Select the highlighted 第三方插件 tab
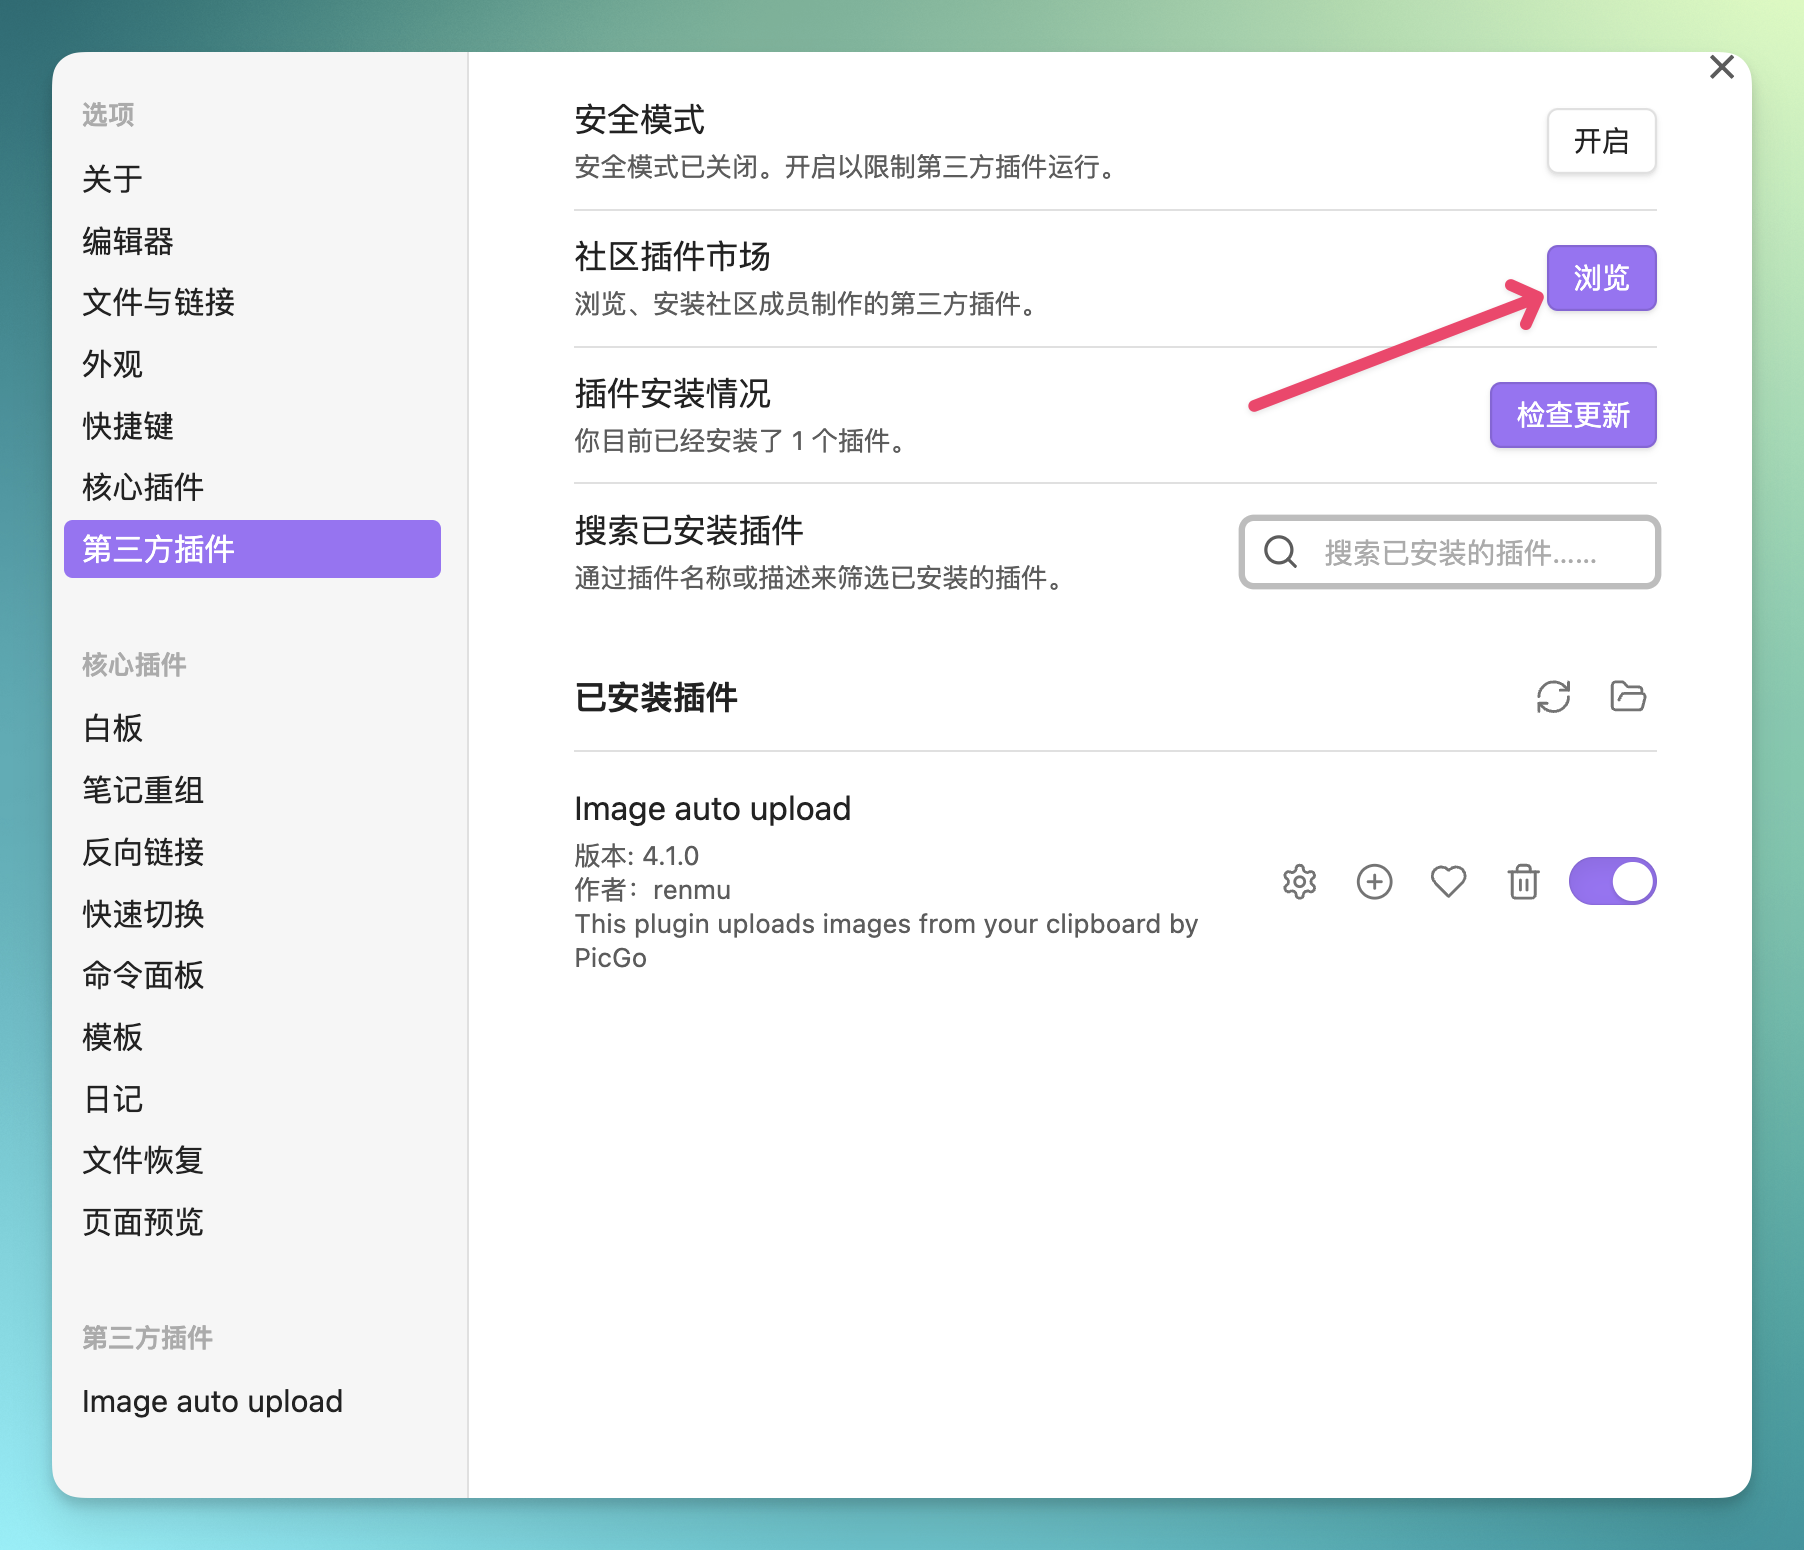 (252, 549)
